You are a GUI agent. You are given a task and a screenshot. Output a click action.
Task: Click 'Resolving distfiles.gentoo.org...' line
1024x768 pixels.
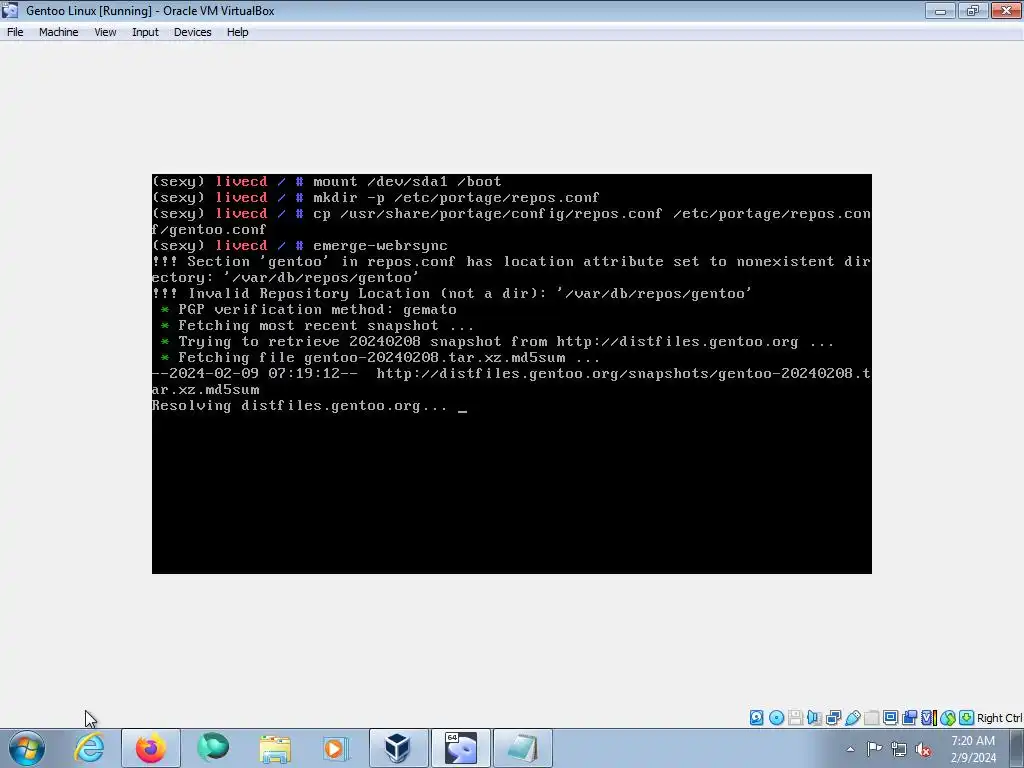click(x=300, y=406)
